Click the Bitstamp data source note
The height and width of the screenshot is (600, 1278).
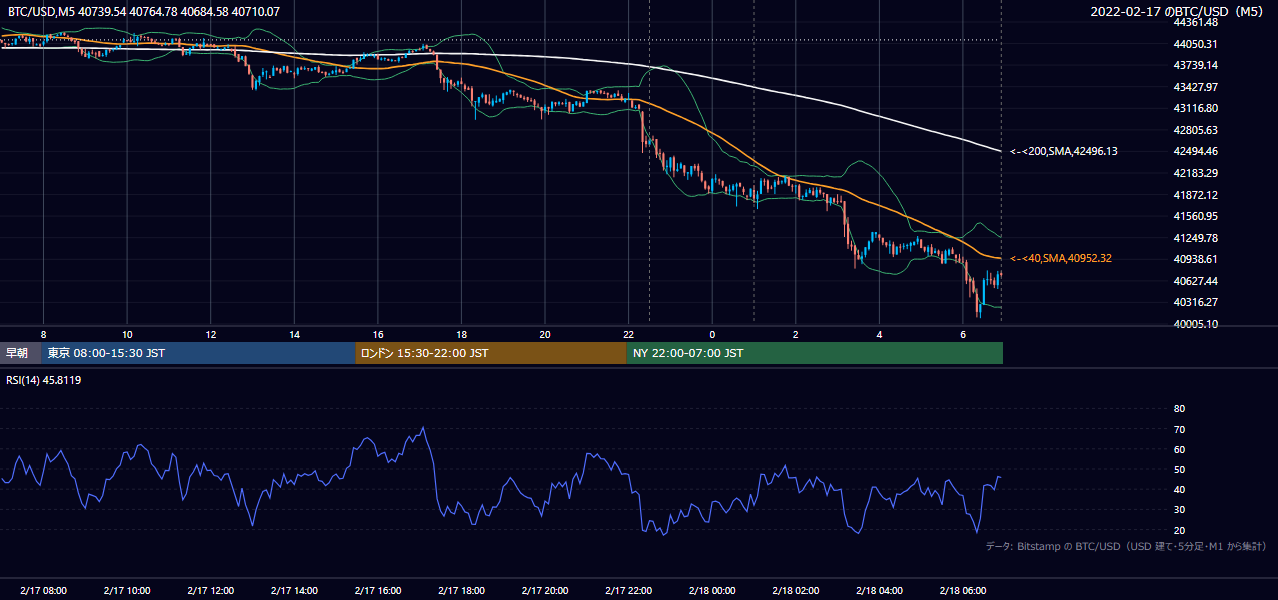tap(1126, 546)
